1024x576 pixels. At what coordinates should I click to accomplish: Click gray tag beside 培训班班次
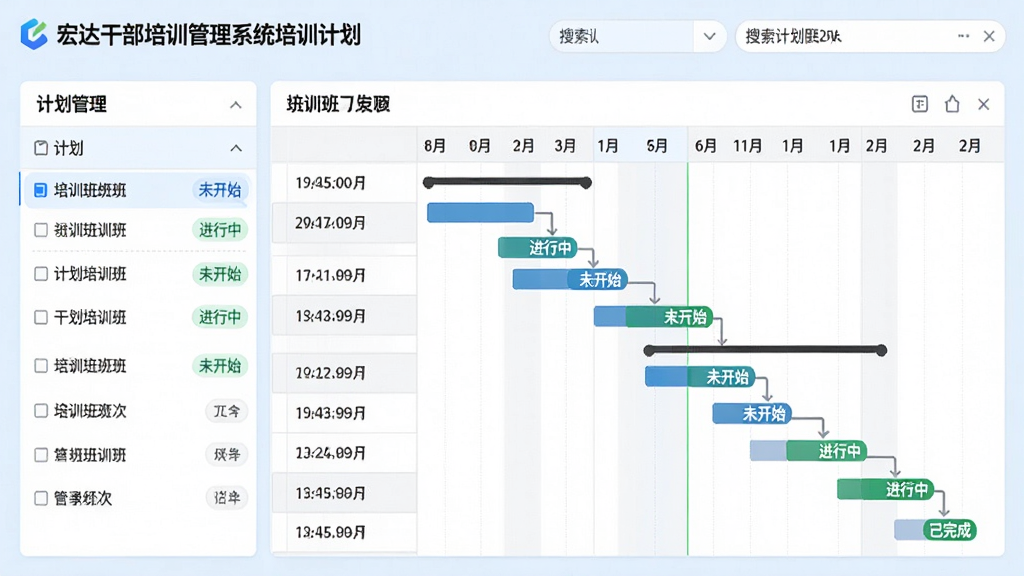[227, 411]
